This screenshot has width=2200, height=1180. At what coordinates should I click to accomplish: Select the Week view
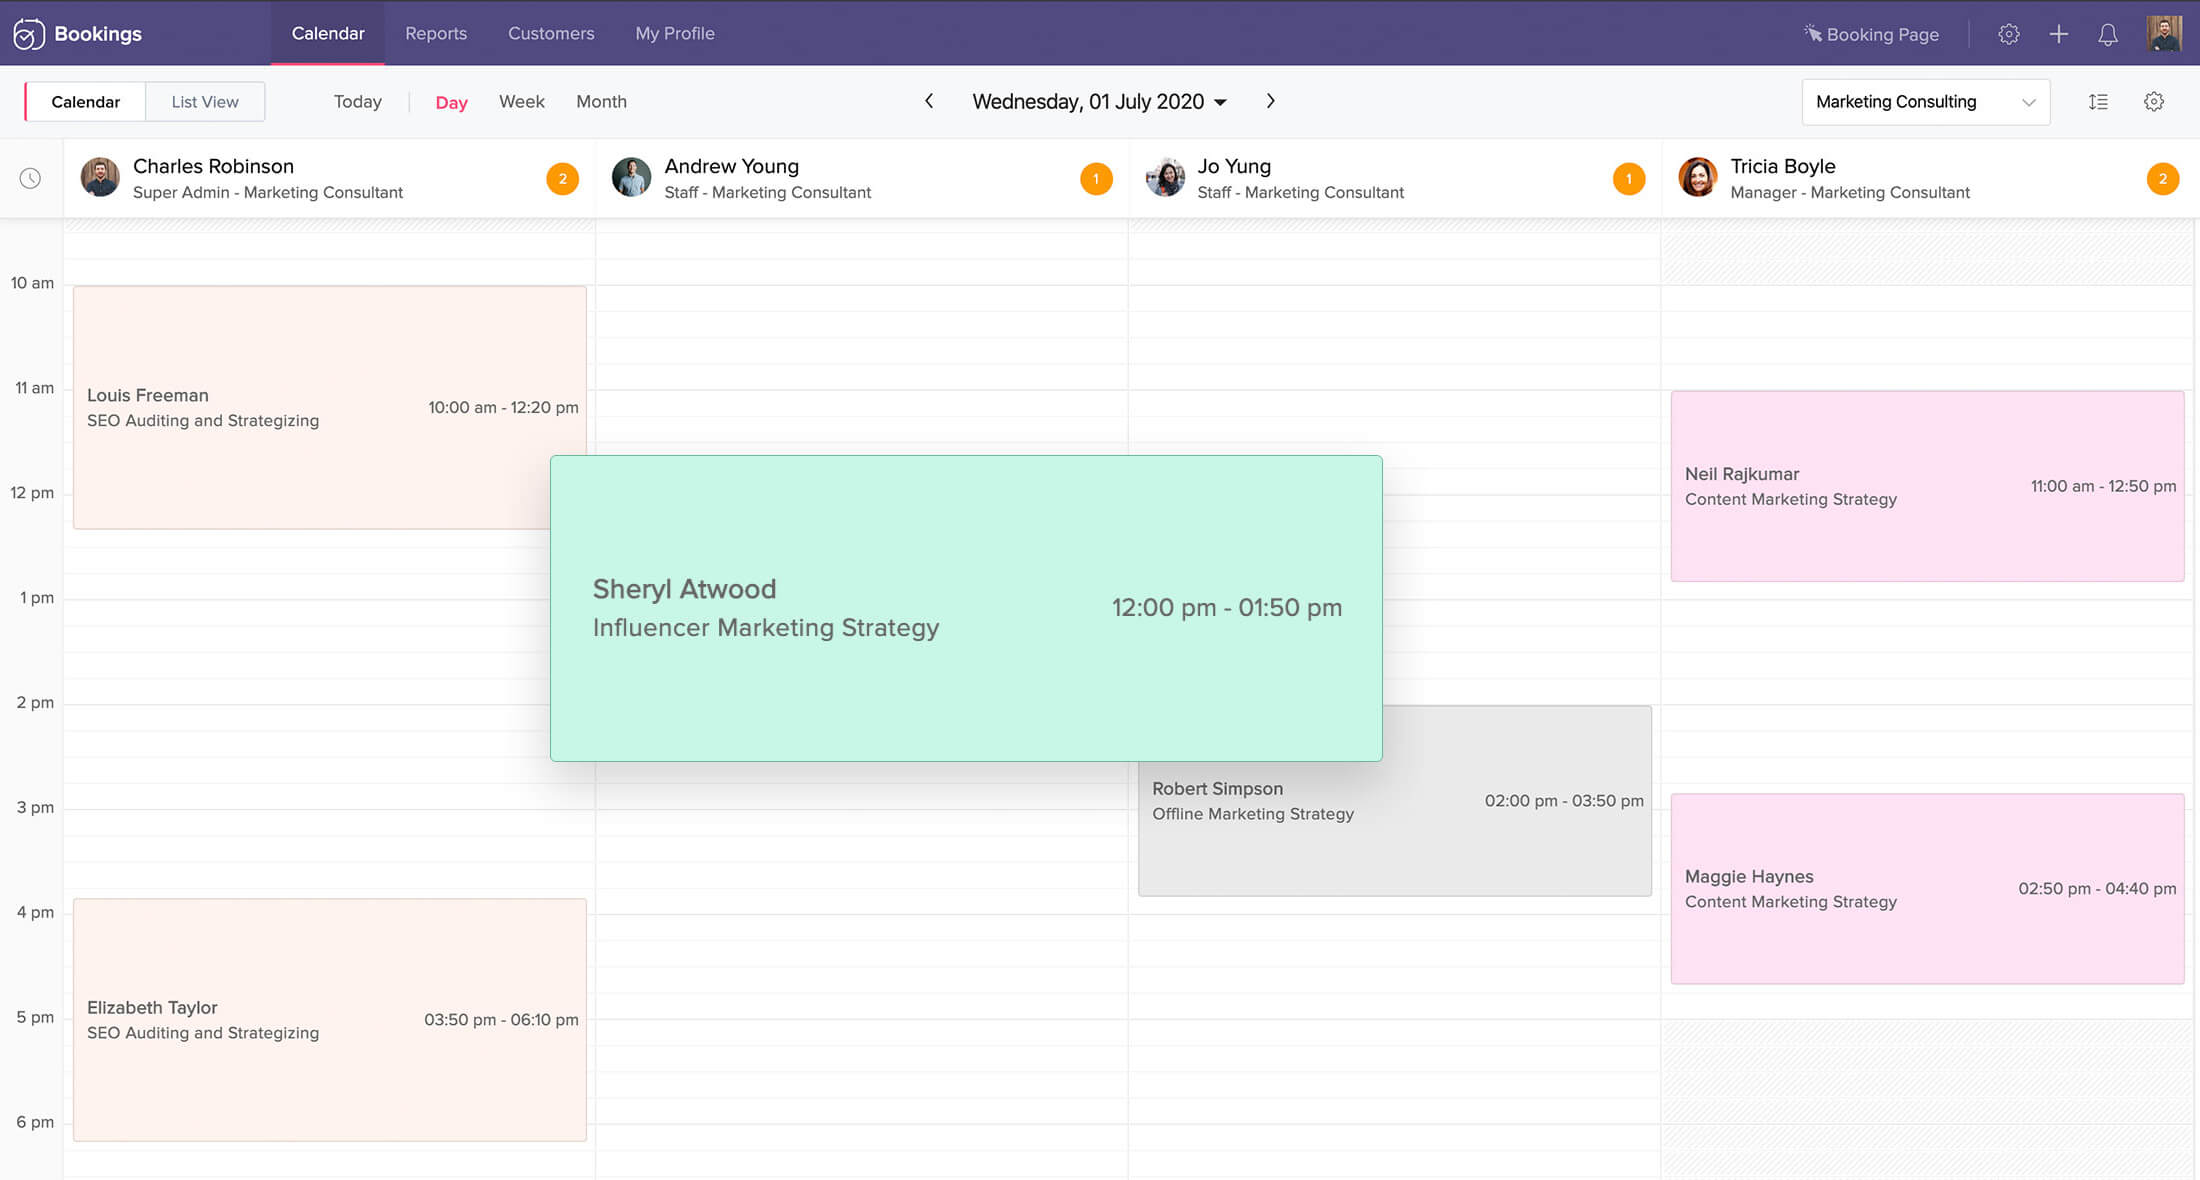tap(522, 102)
